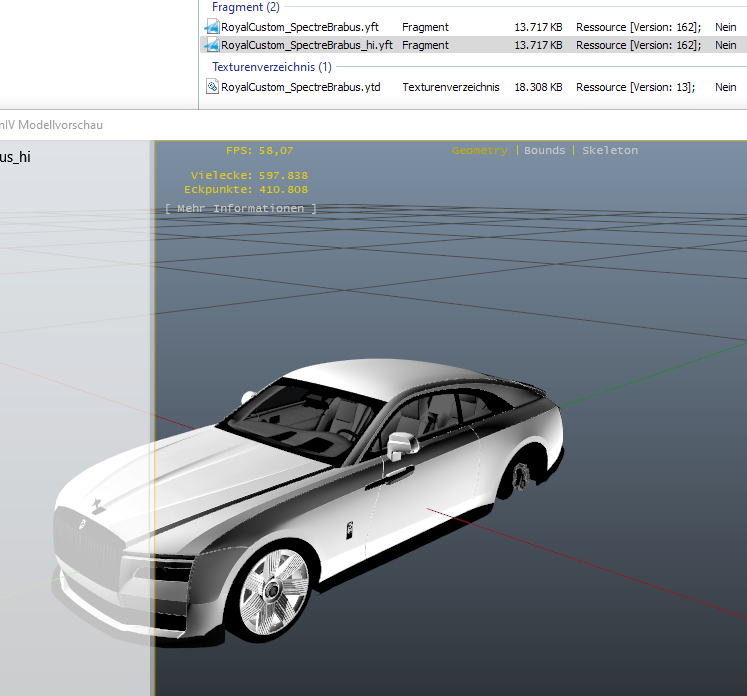Click the car's hood ornament in preview

tap(98, 506)
